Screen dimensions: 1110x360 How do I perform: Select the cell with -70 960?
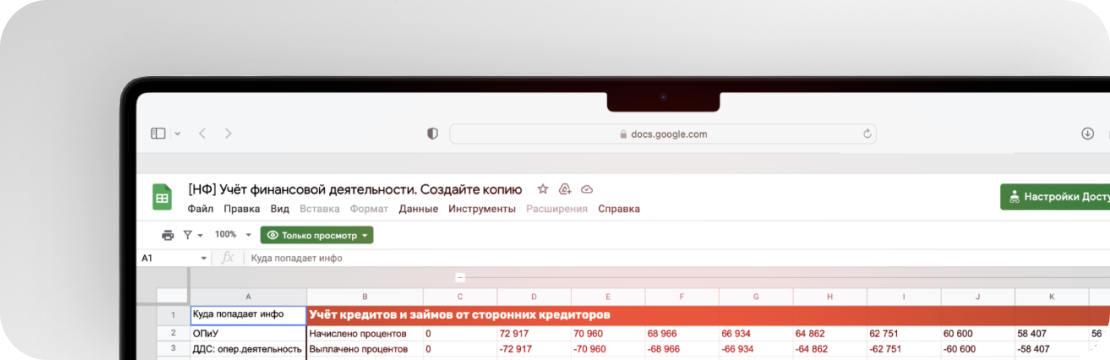tap(608, 349)
